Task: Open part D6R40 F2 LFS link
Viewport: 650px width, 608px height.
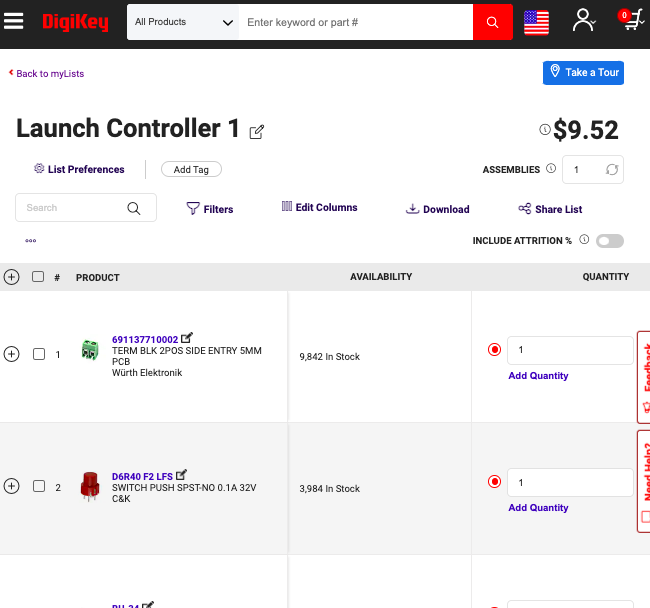Action: coord(142,477)
